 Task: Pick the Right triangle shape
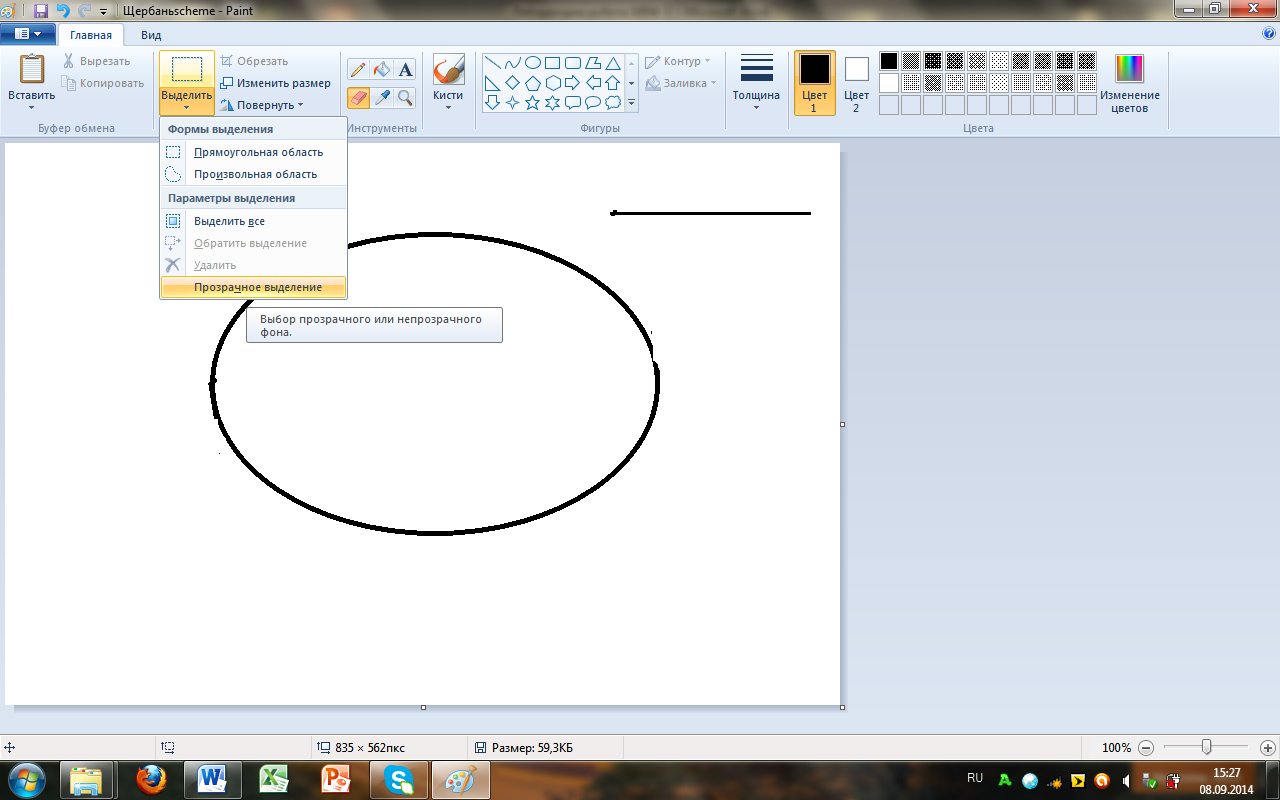point(493,83)
